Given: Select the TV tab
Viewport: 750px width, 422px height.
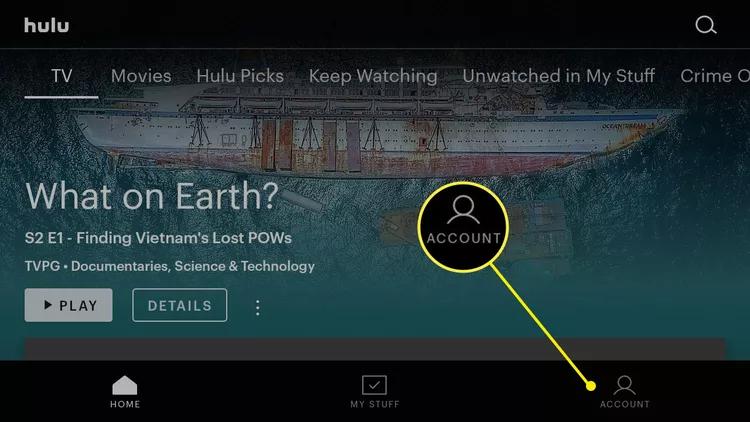Looking at the screenshot, I should (x=62, y=76).
